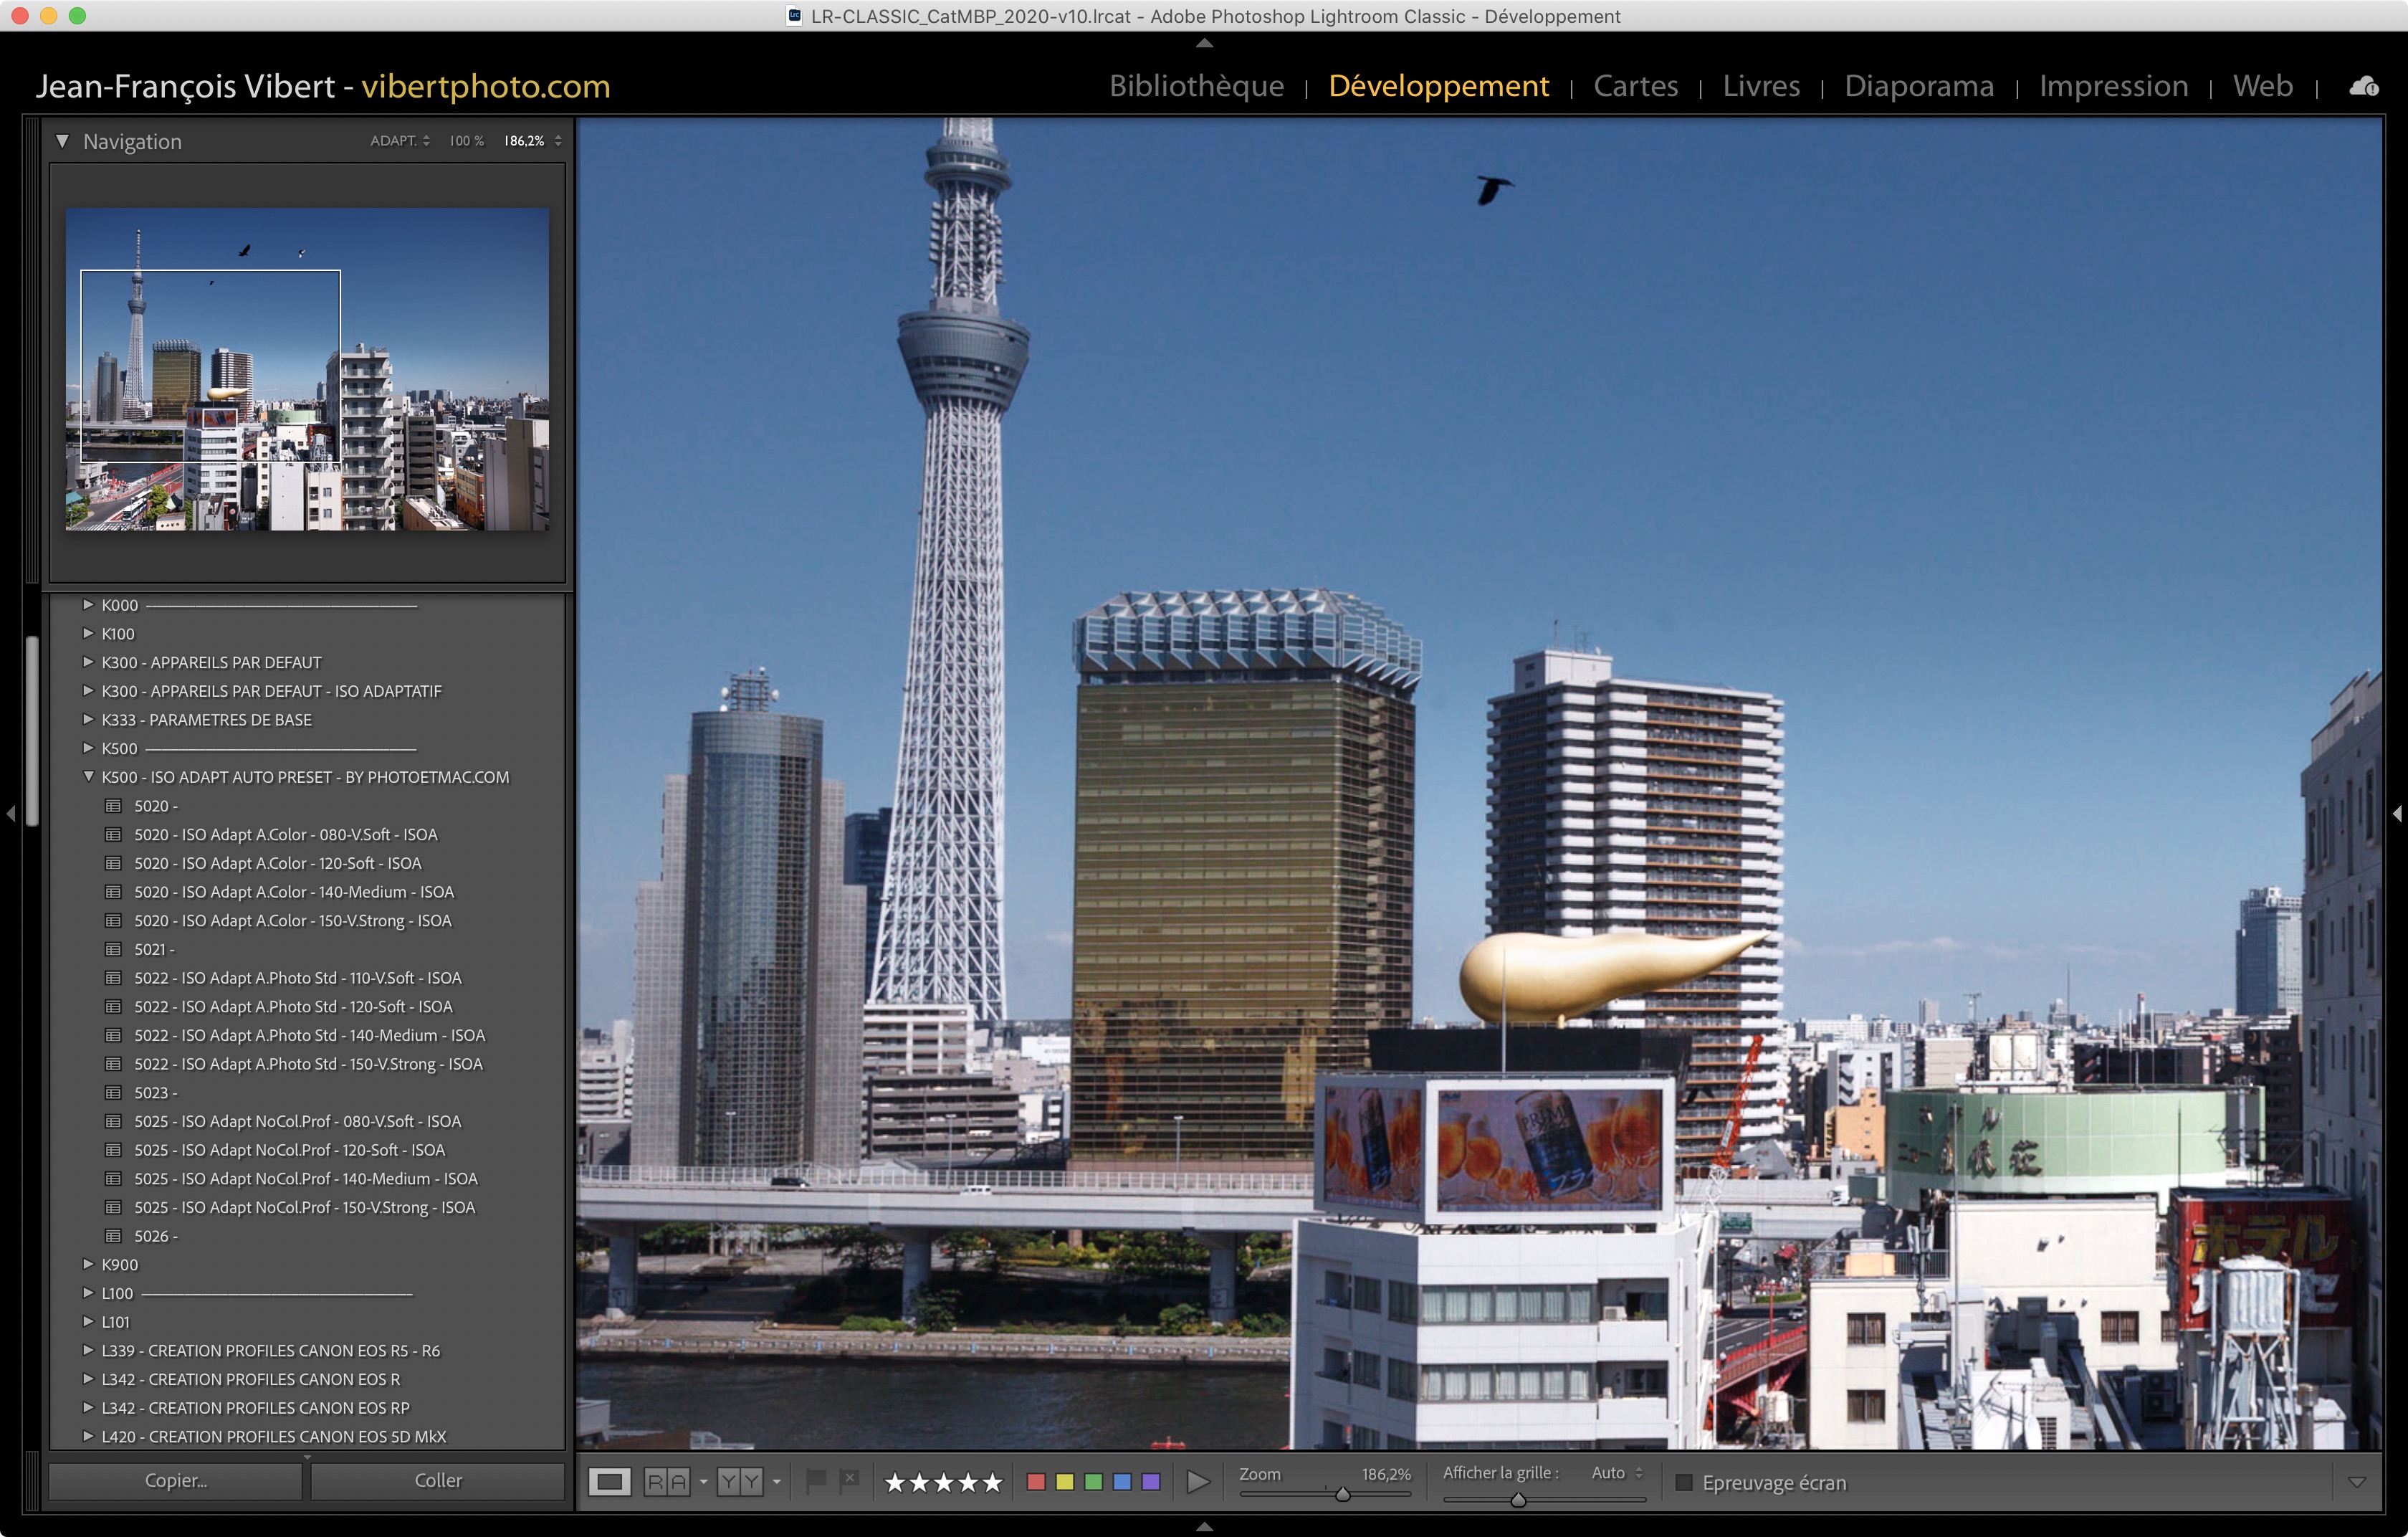Apply the purple color label
2408x1537 pixels.
1151,1481
